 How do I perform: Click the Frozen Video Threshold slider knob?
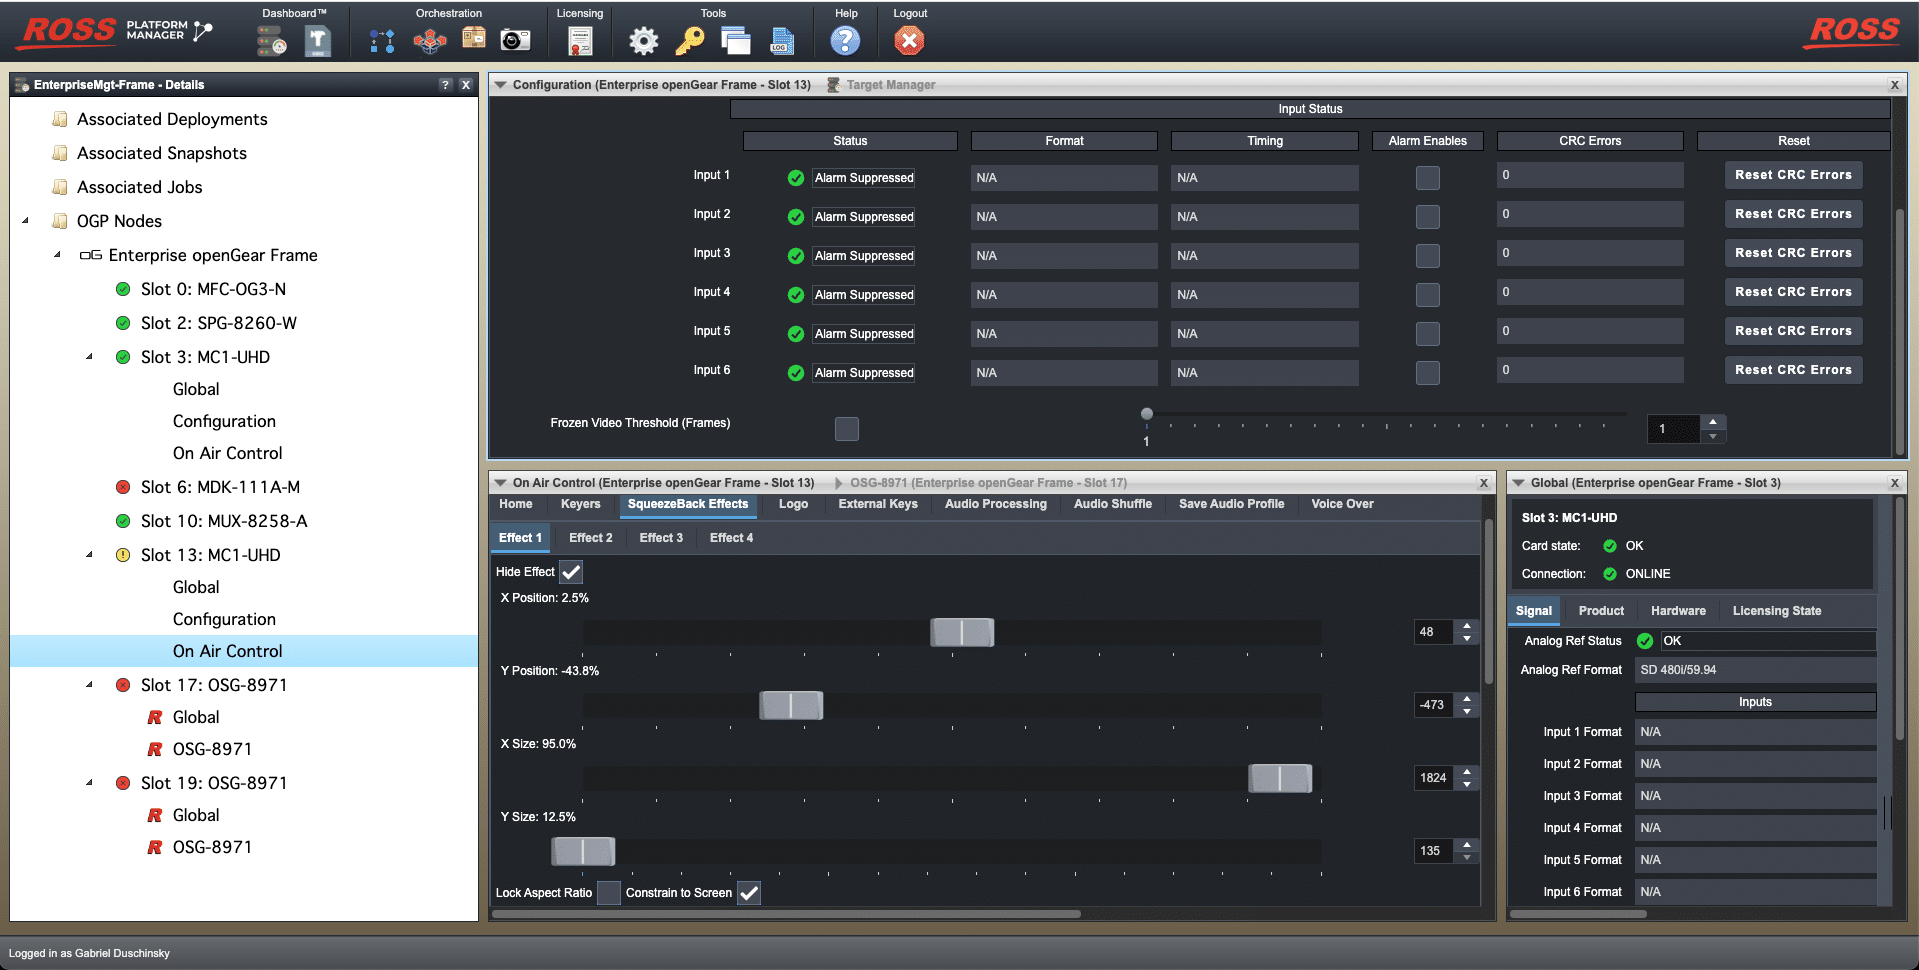tap(1147, 414)
